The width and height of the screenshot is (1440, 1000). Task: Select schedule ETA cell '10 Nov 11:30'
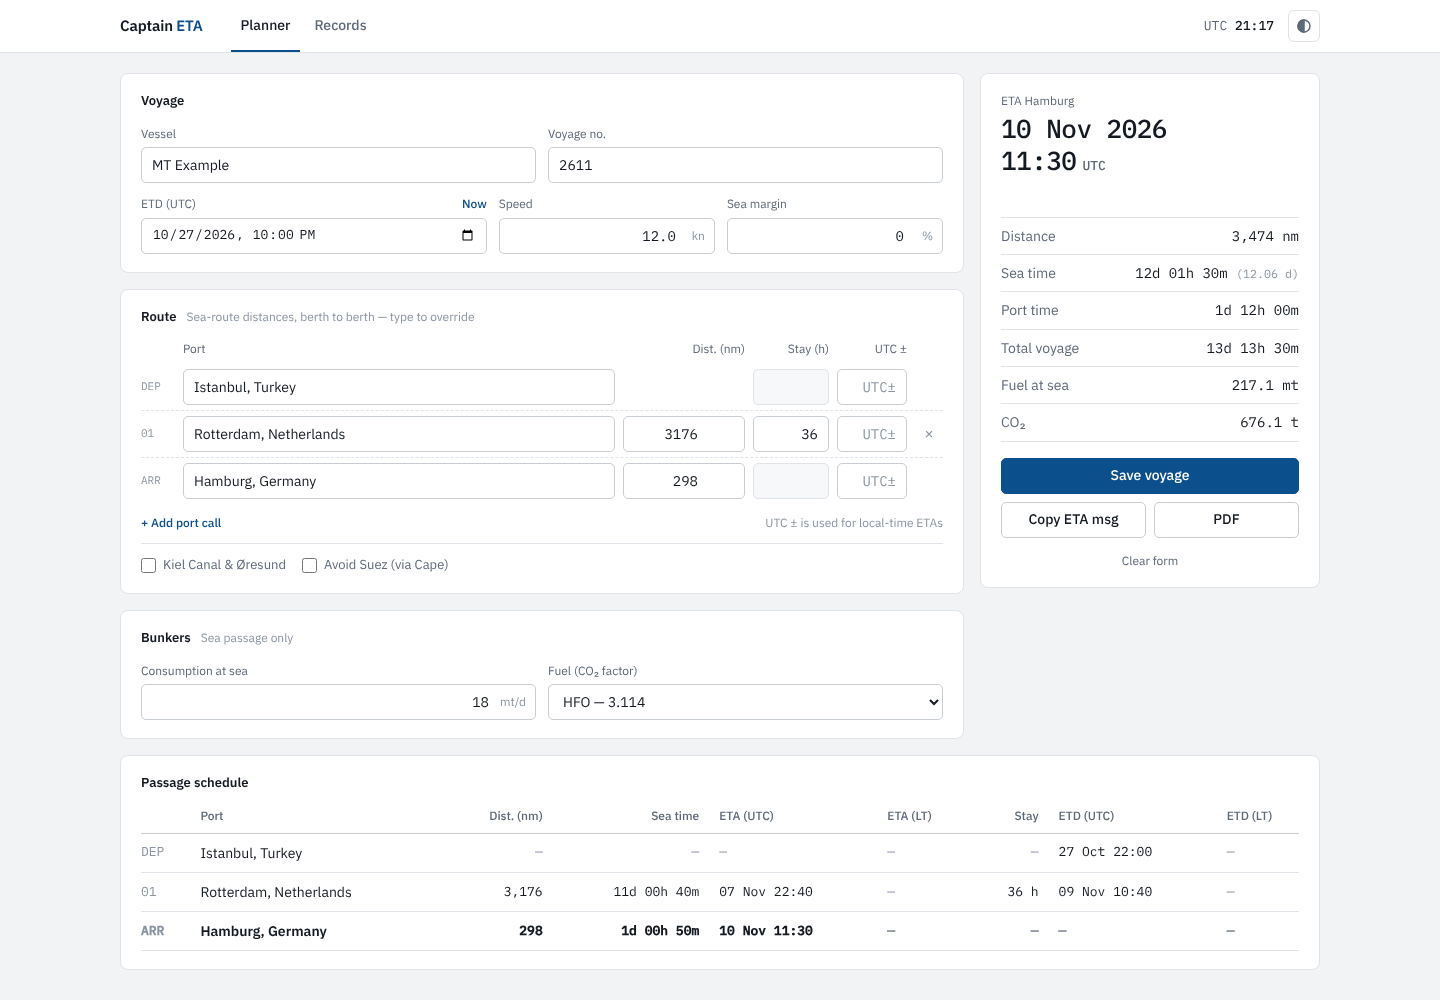(x=766, y=931)
